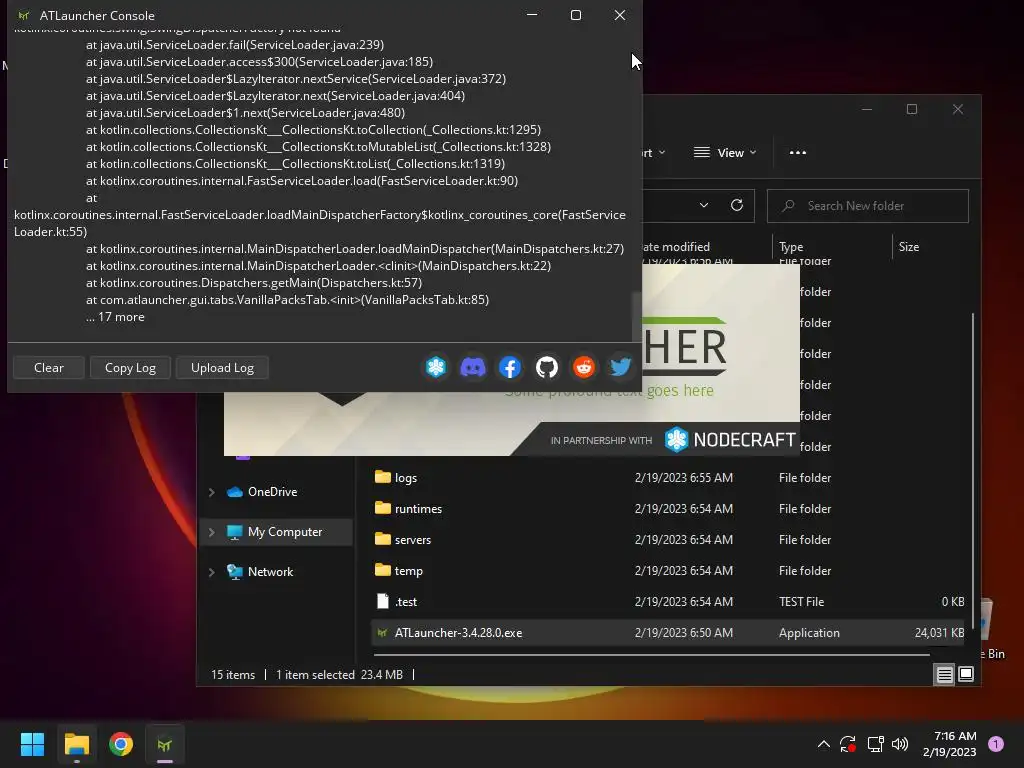Close the File Explorer window
1024x768 pixels.
(957, 110)
